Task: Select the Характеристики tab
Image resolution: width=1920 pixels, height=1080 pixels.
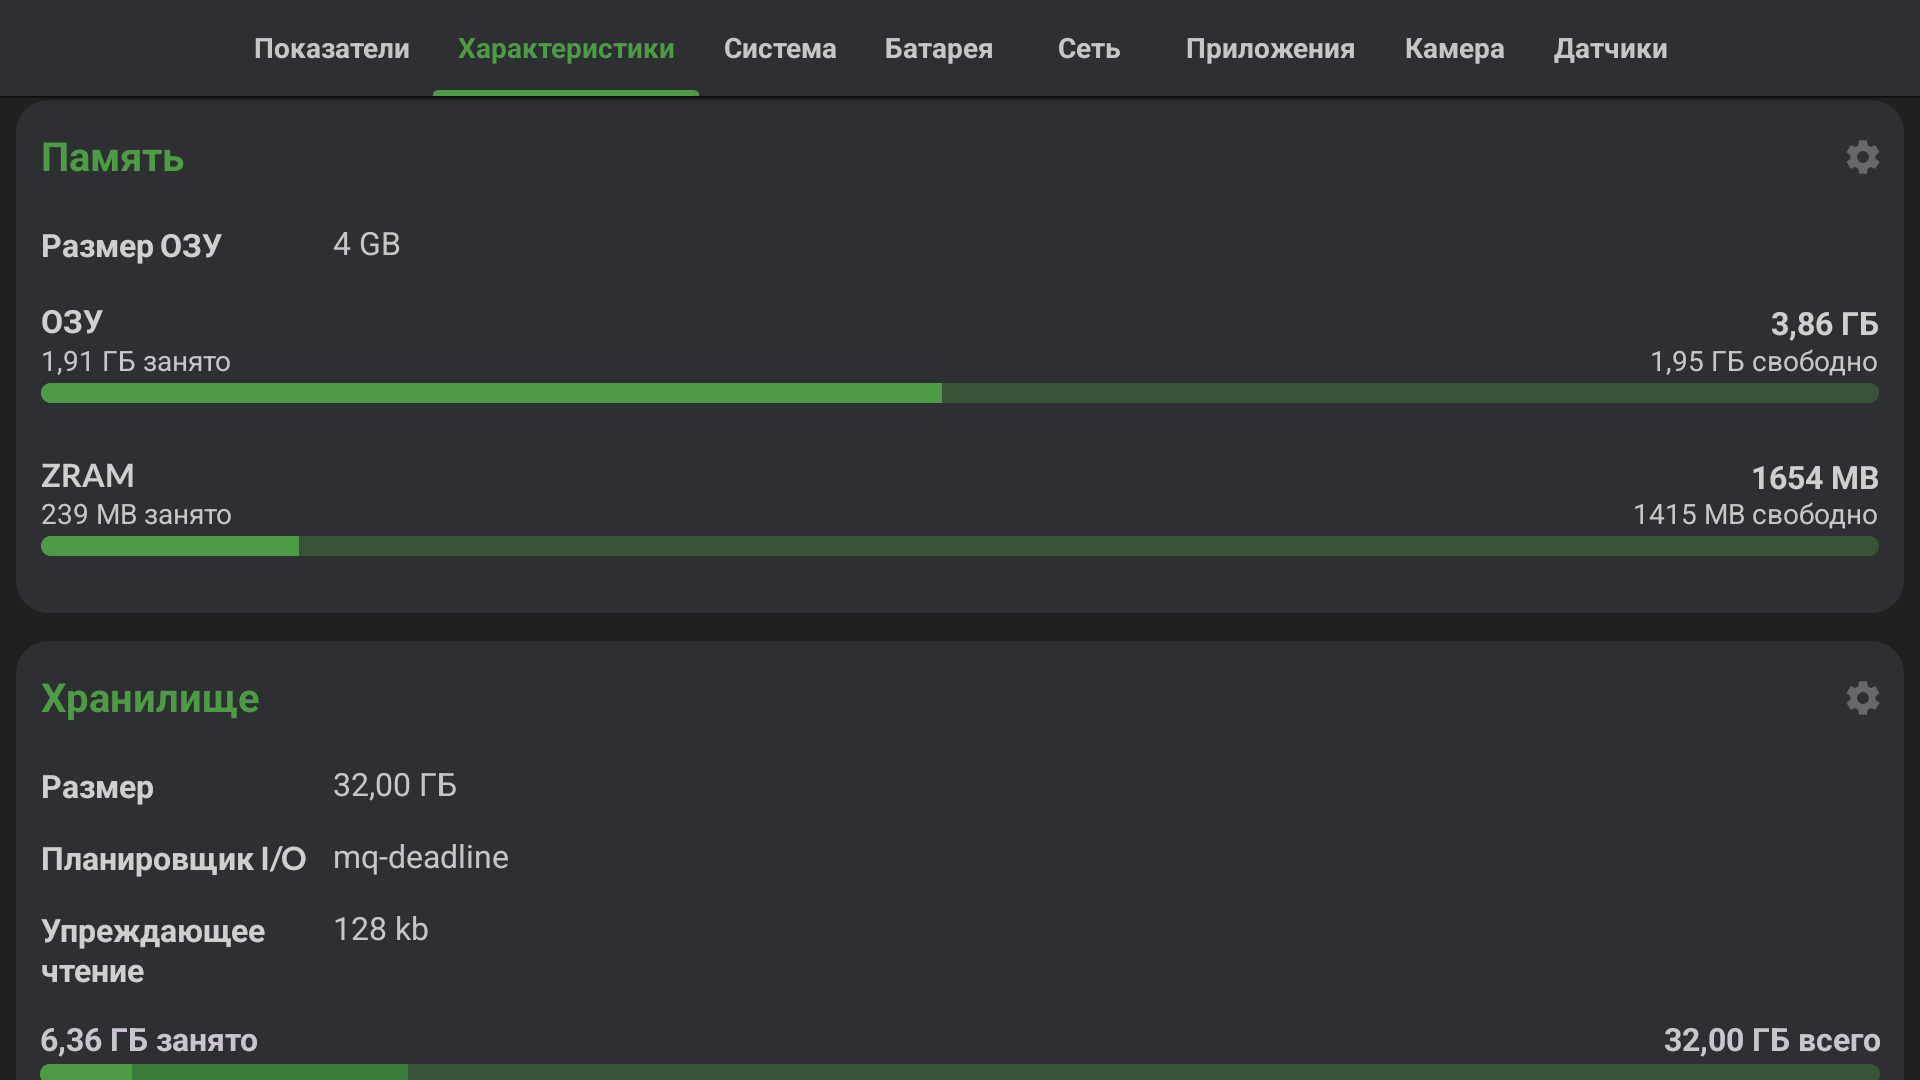Action: tap(566, 49)
